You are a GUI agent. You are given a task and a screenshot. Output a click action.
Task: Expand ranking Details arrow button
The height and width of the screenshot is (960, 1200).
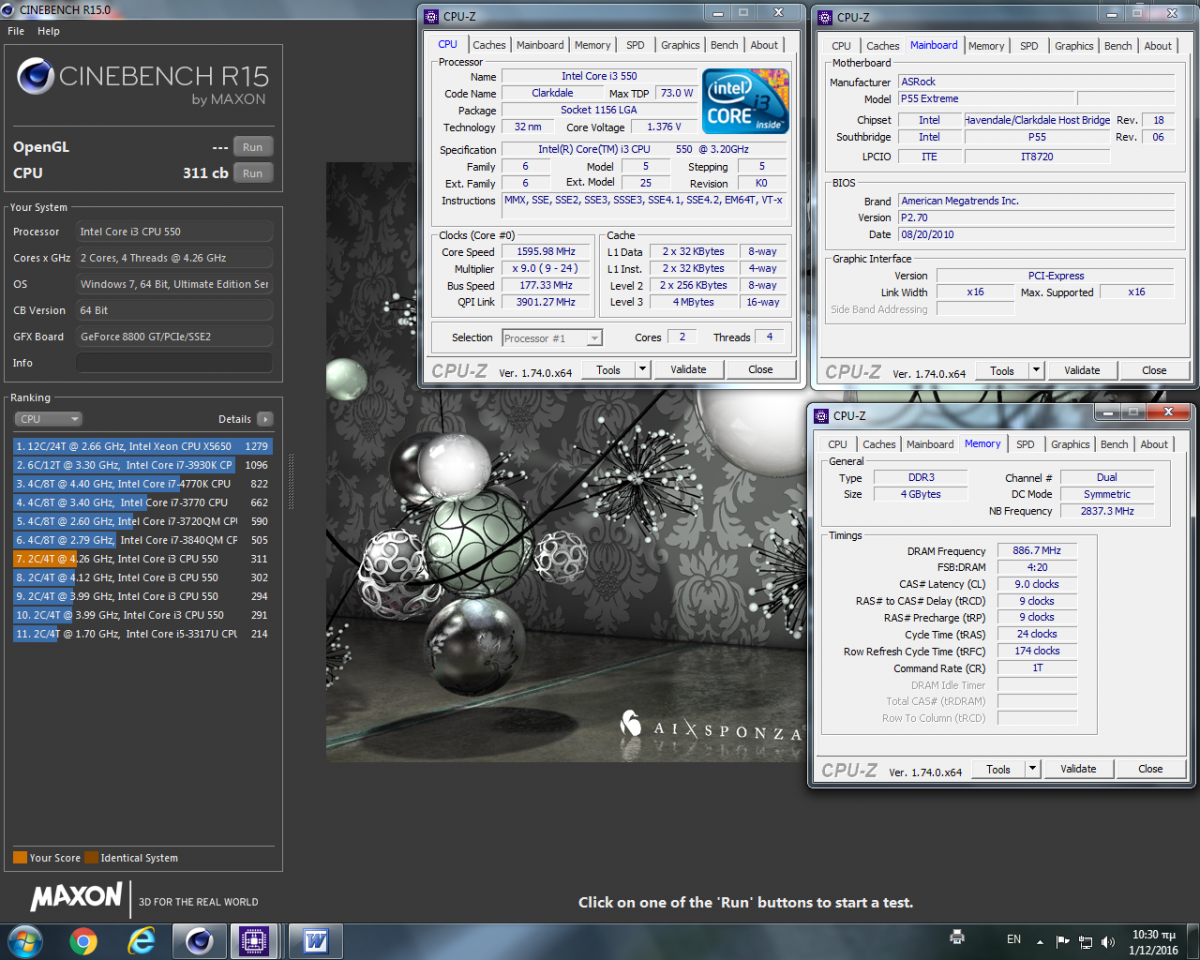coord(265,419)
